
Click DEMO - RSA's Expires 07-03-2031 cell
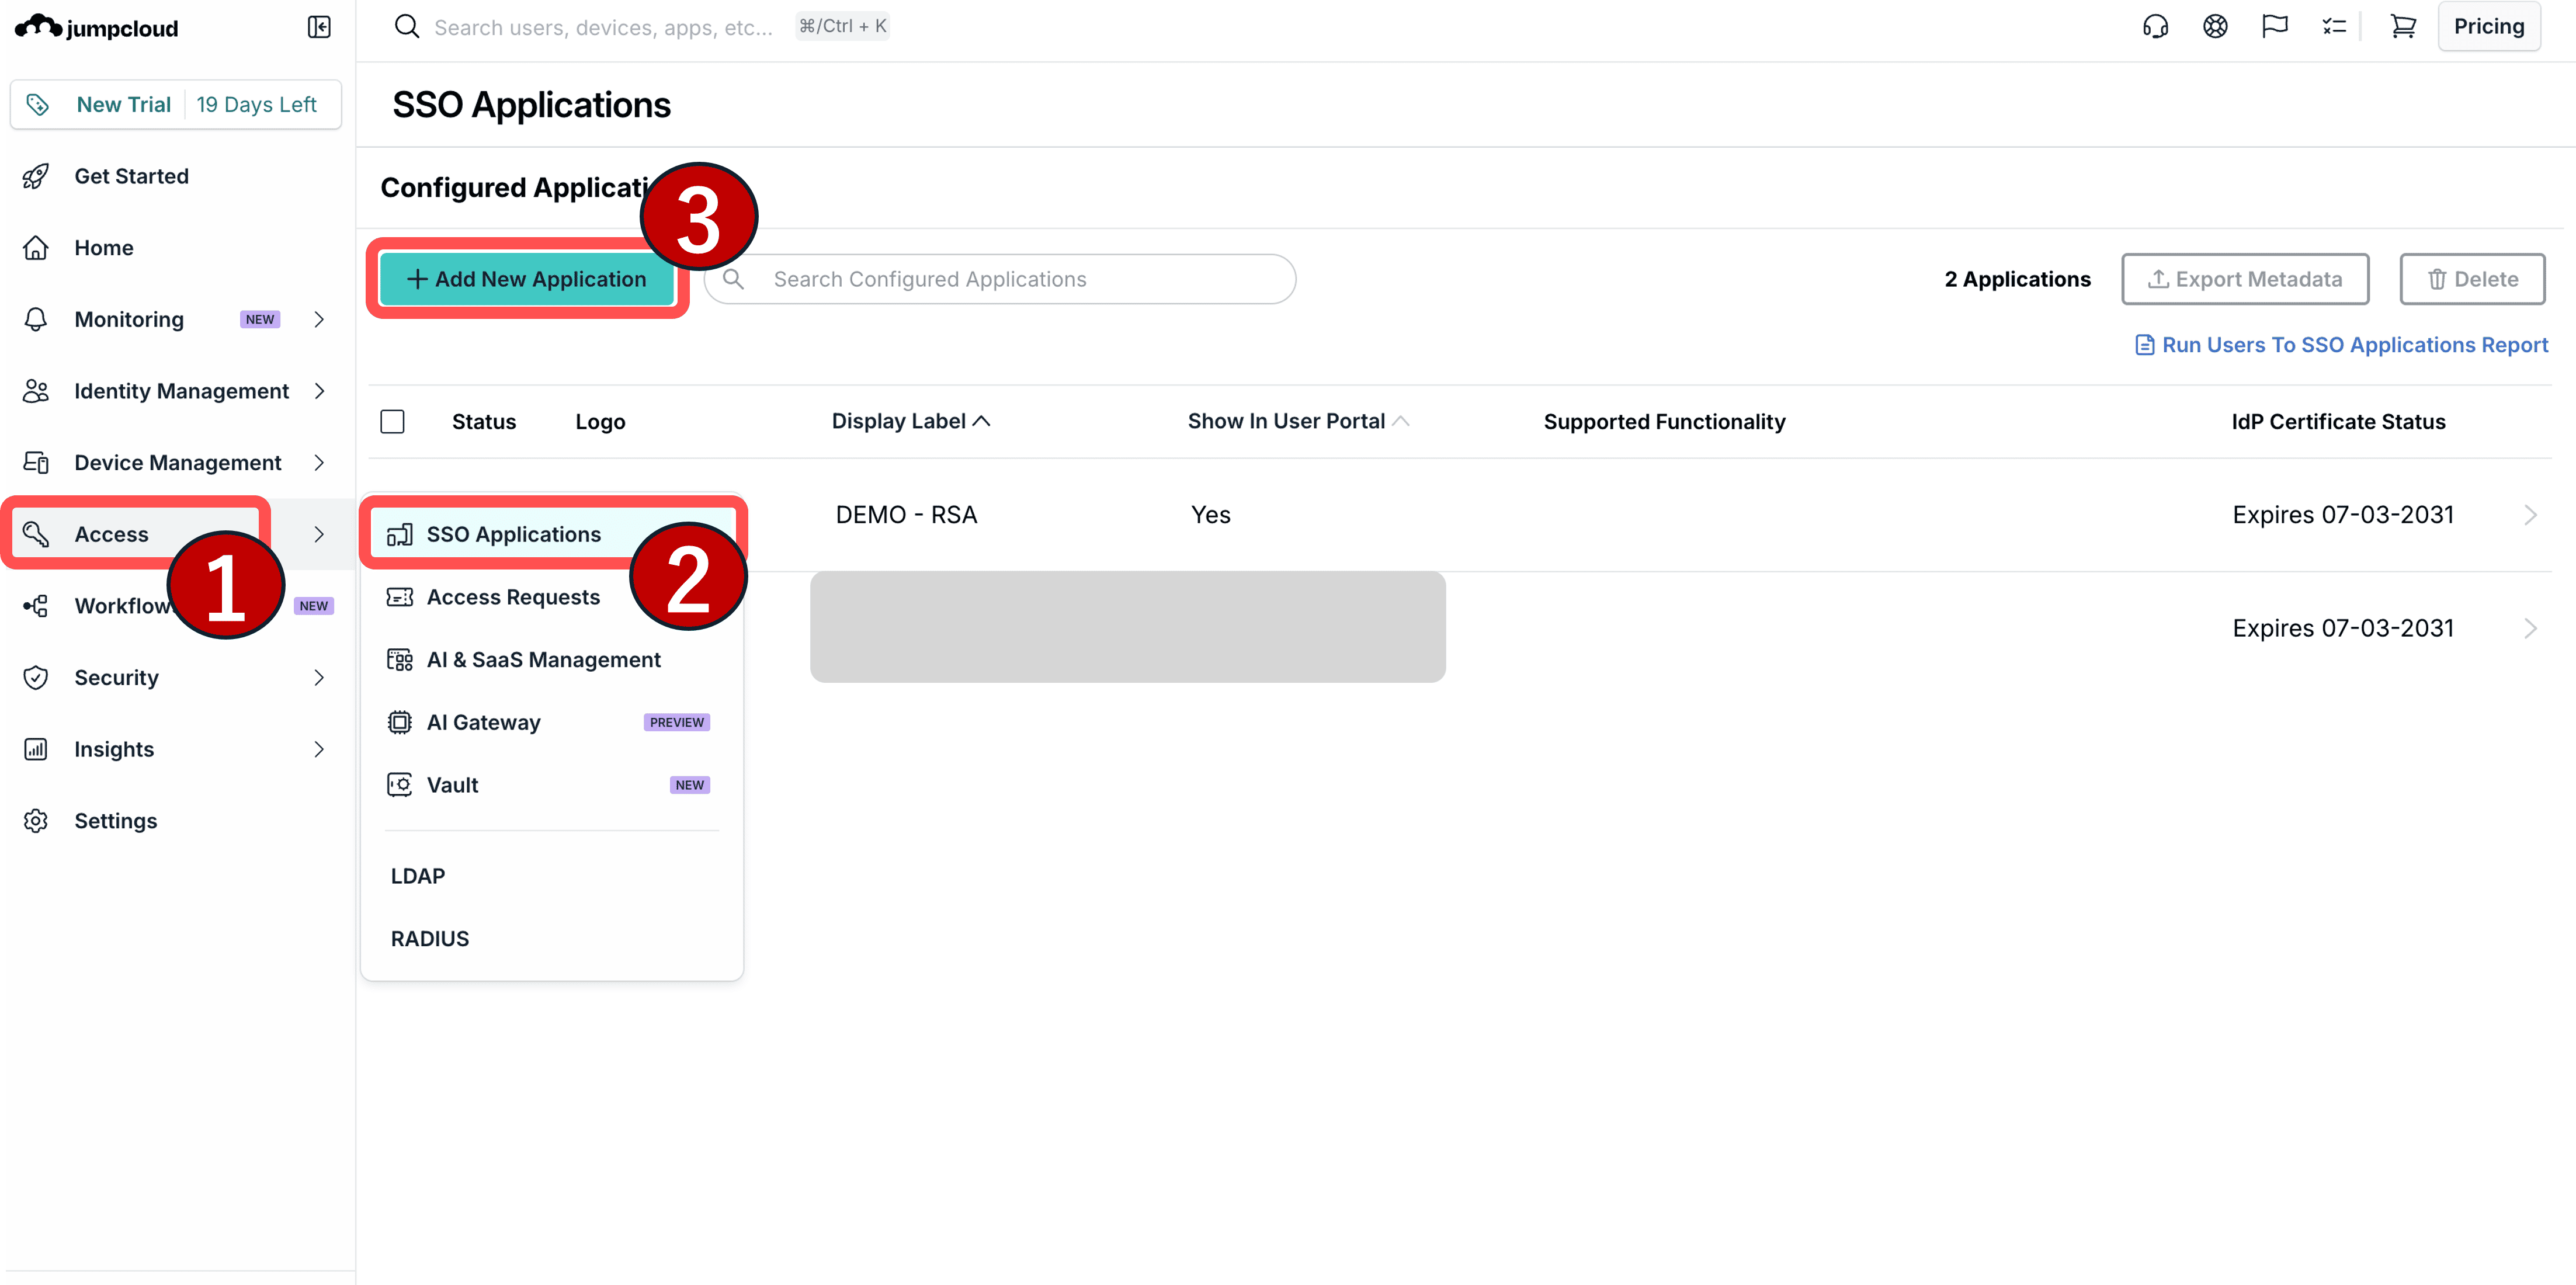point(2343,515)
